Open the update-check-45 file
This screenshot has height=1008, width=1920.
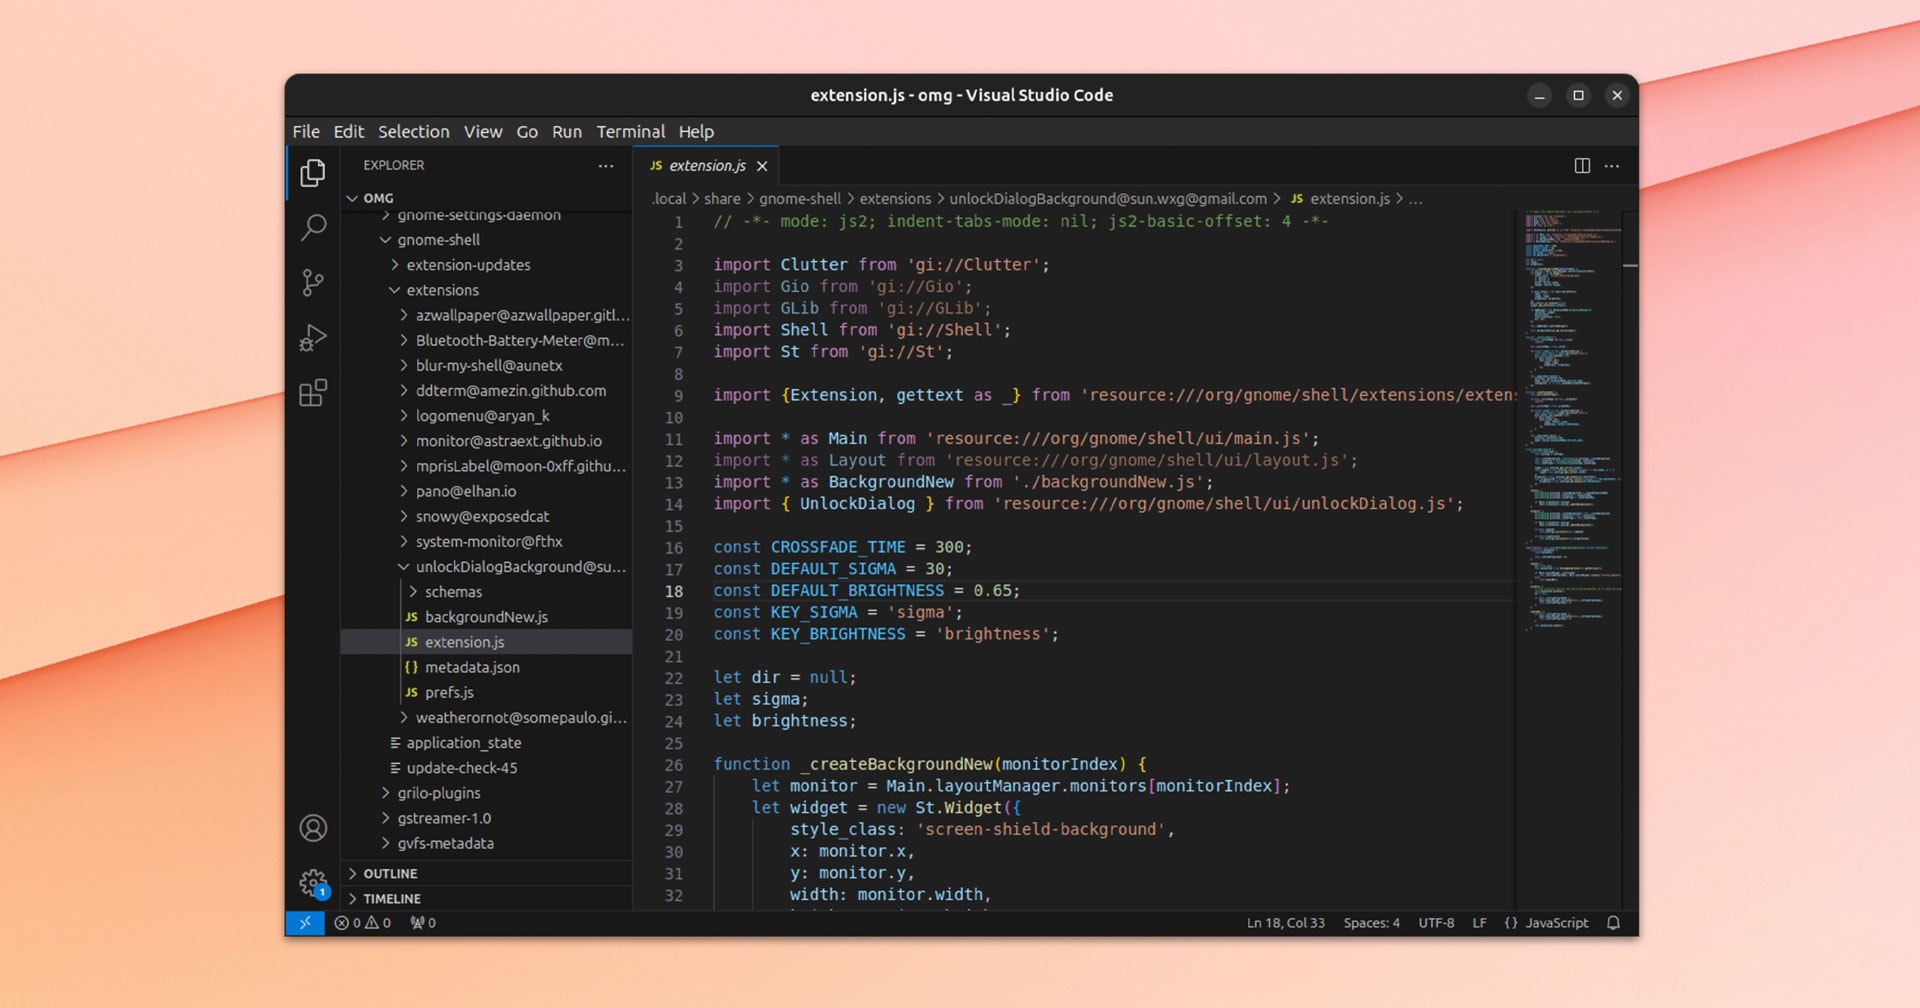click(486, 768)
